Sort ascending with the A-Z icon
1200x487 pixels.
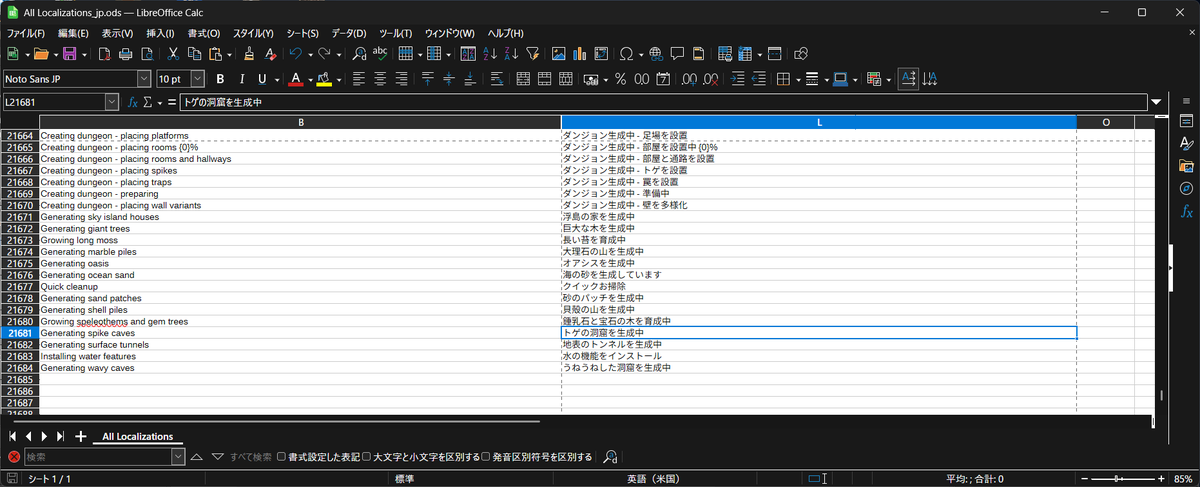coord(490,53)
